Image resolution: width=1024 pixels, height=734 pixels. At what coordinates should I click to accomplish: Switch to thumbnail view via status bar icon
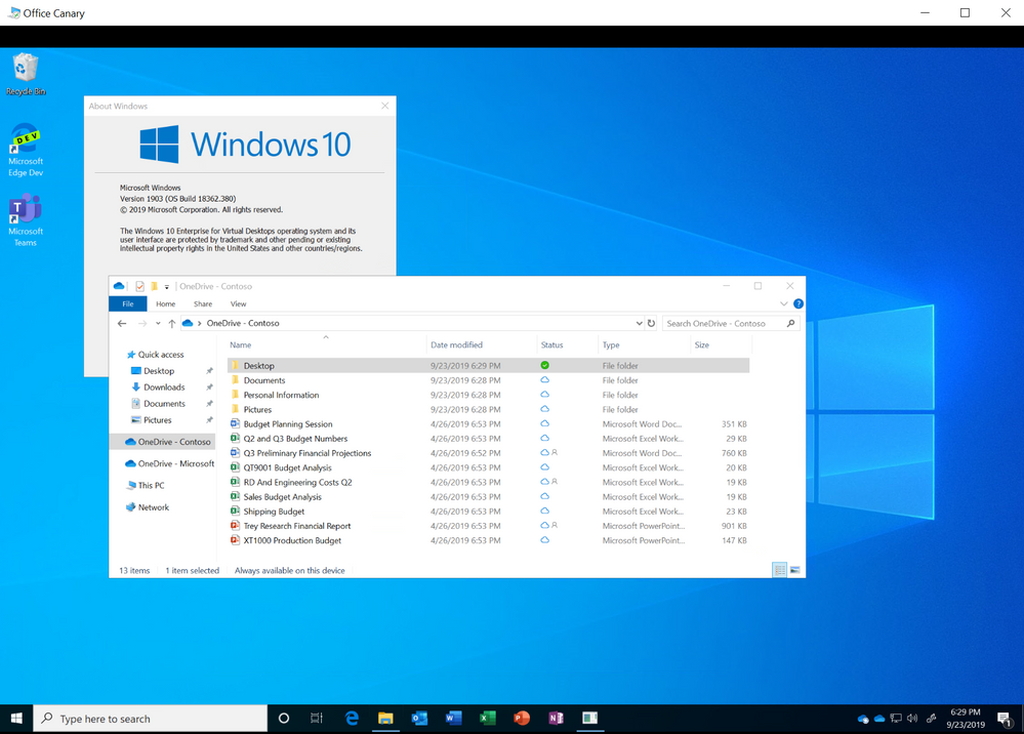(795, 569)
